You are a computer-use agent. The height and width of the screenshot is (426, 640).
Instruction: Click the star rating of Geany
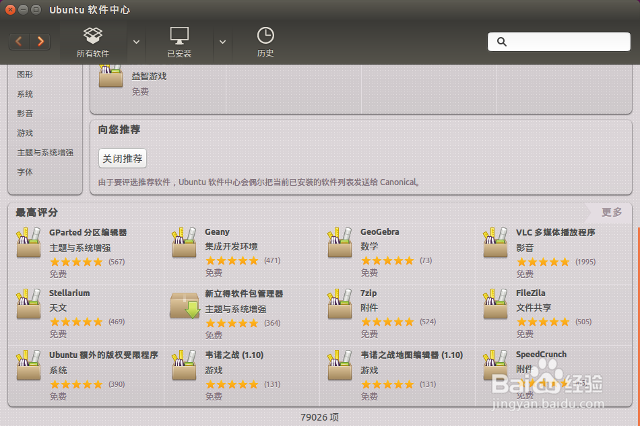[x=231, y=261]
